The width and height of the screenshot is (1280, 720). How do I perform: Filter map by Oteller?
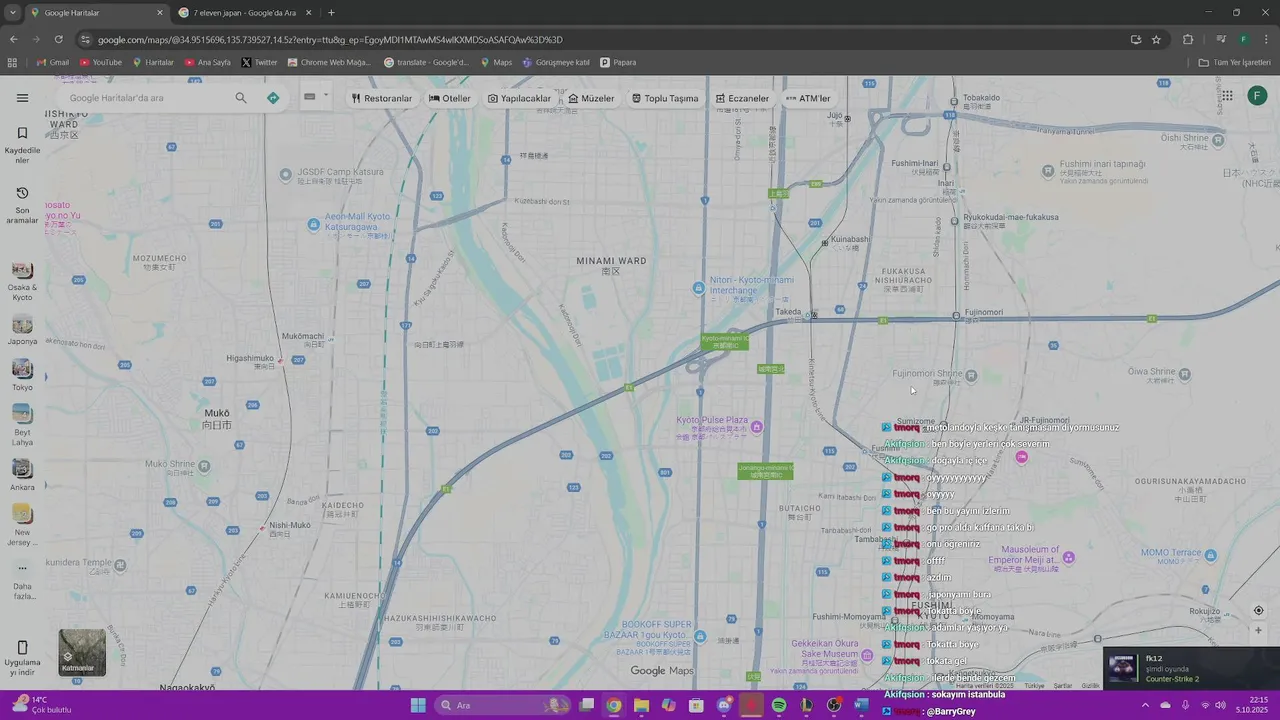(450, 98)
